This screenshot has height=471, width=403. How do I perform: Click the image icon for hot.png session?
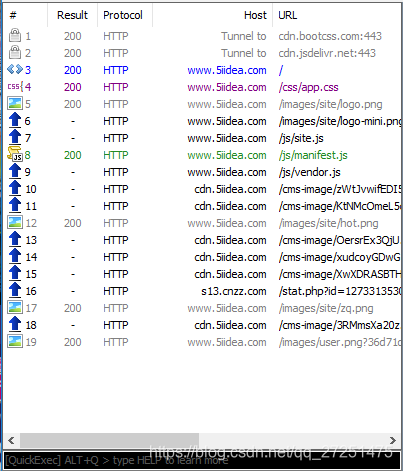click(x=15, y=222)
